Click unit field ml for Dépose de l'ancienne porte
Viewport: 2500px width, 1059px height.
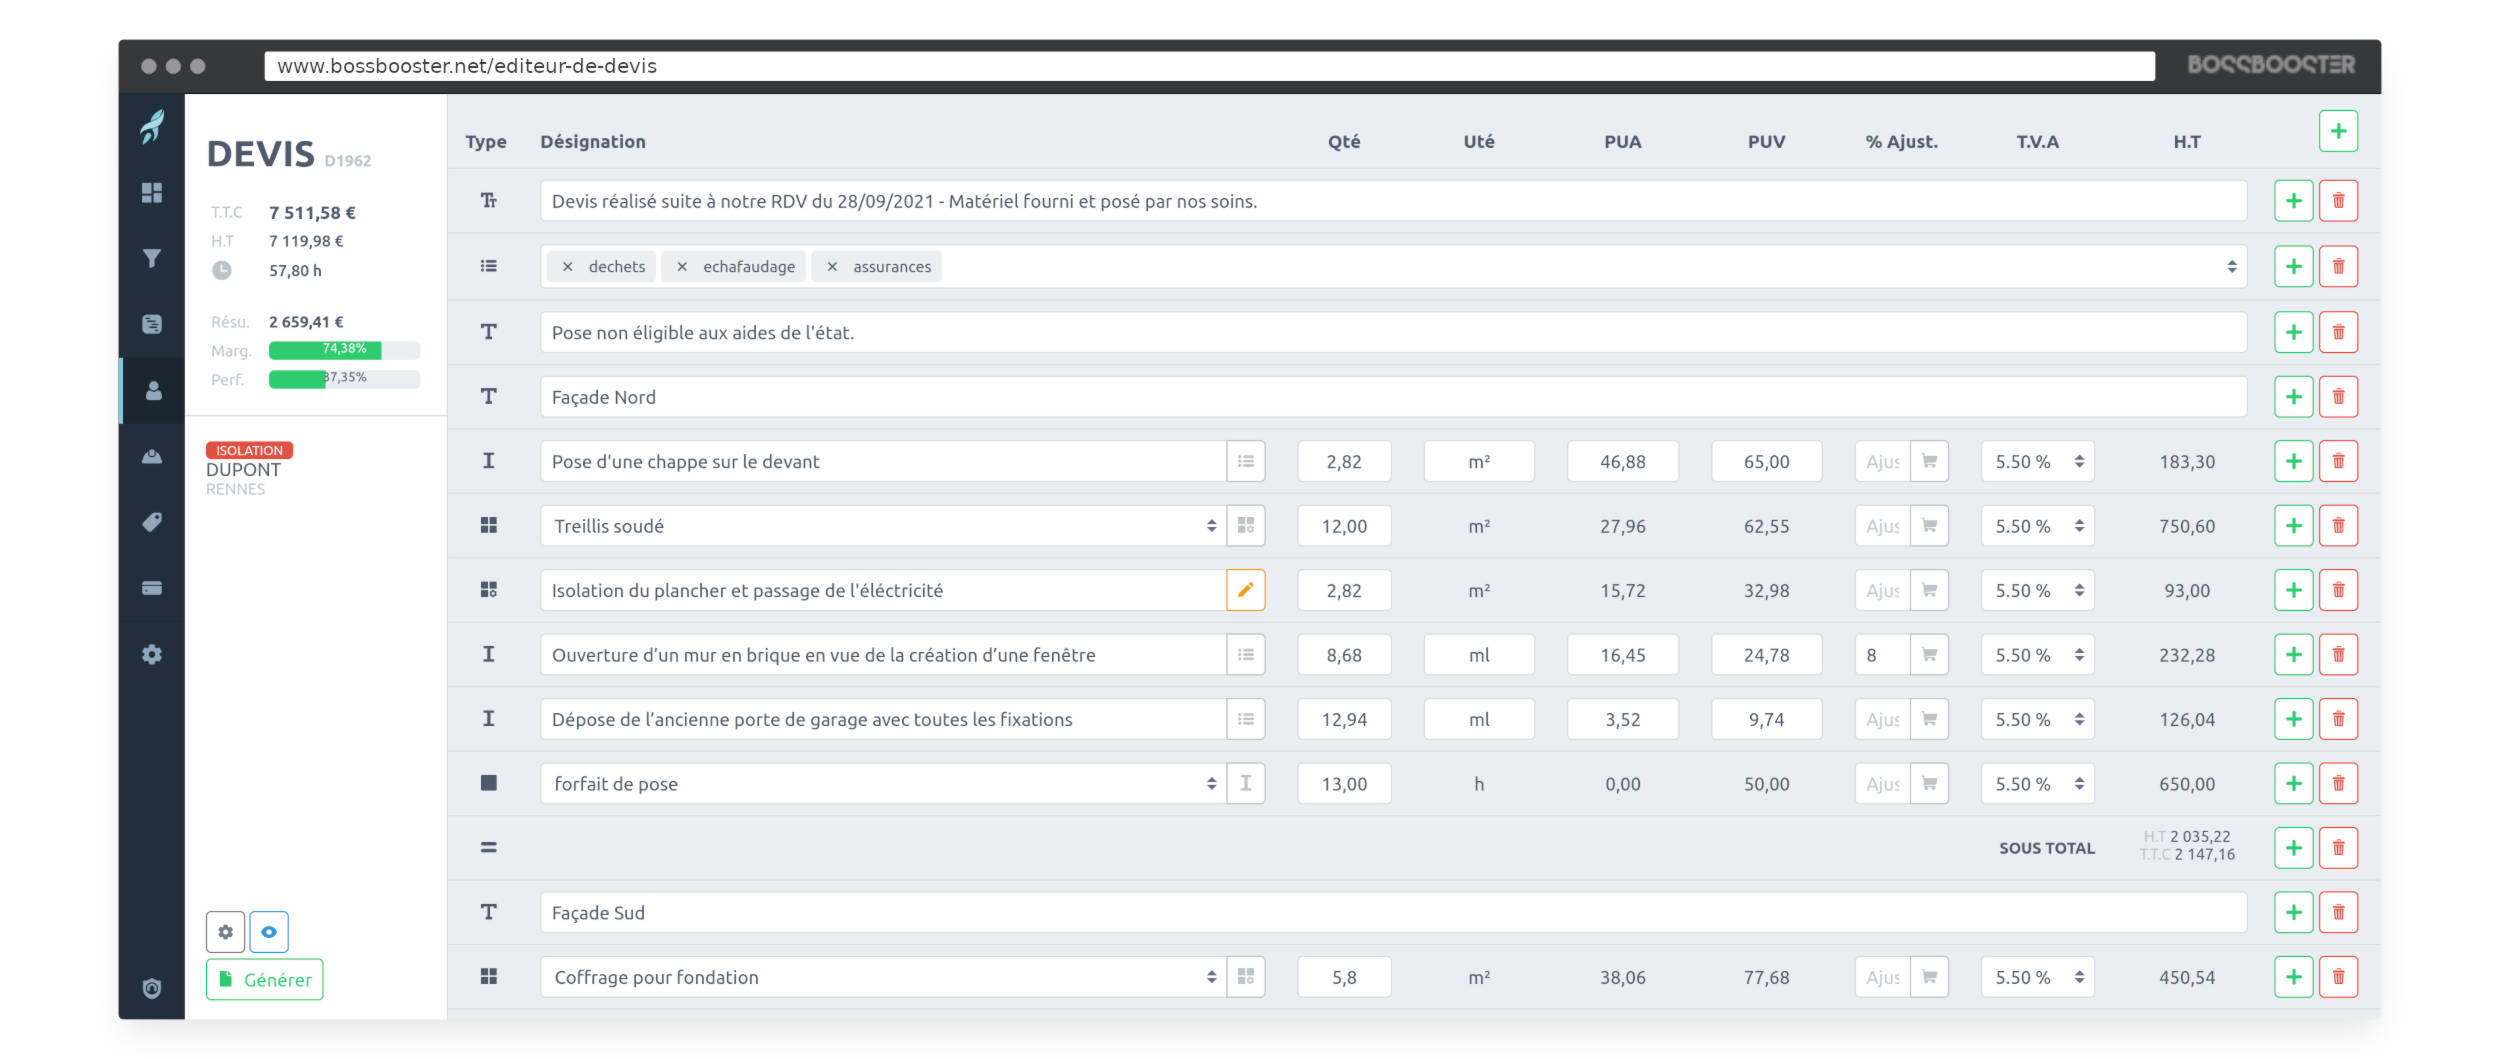tap(1479, 719)
